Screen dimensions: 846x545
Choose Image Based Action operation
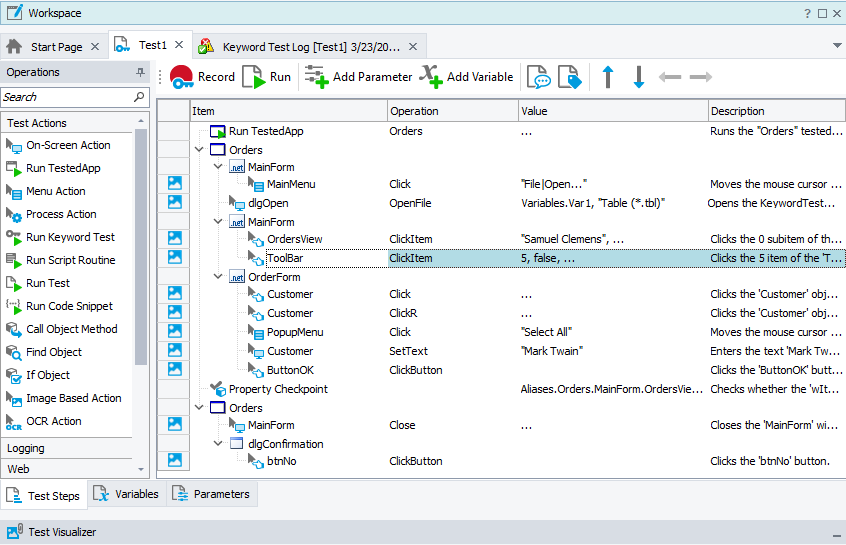click(73, 398)
